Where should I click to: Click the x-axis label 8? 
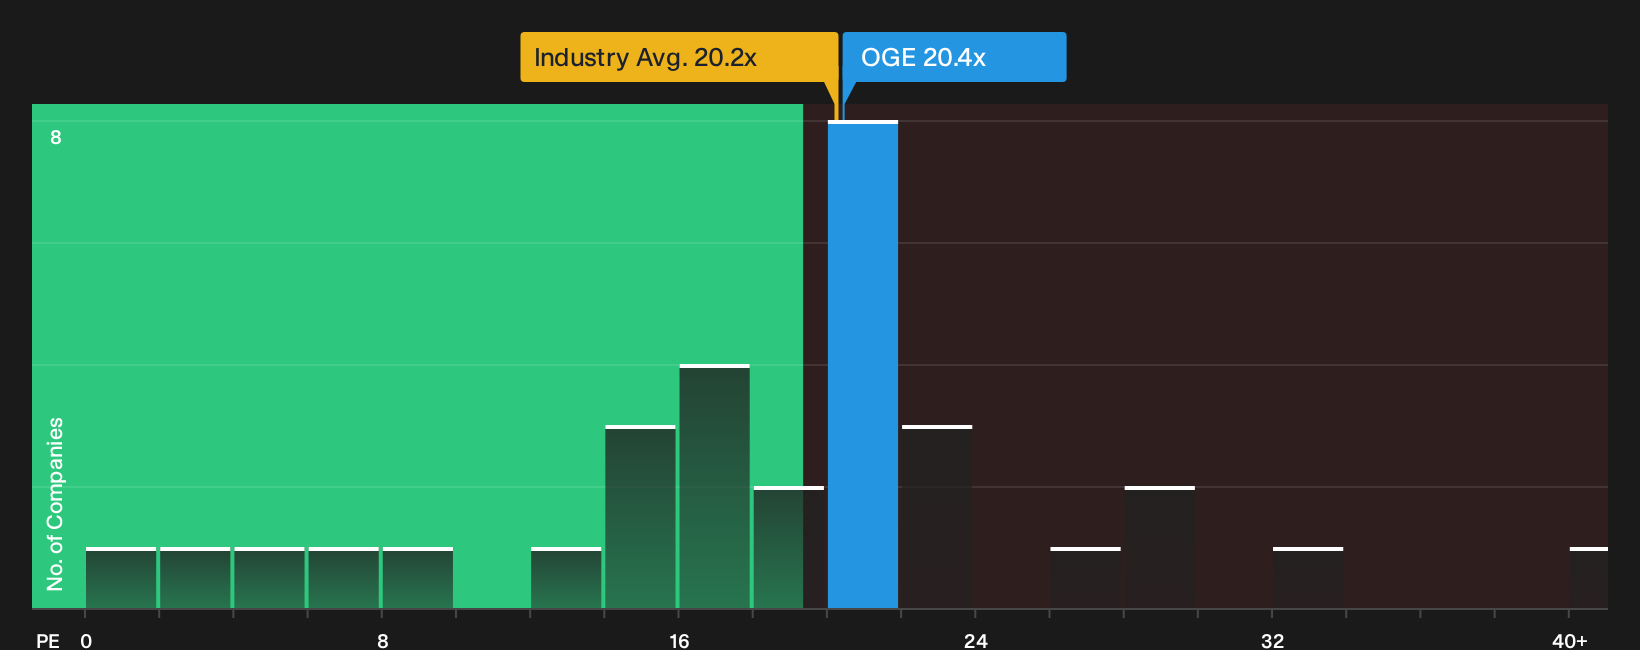[x=383, y=640]
